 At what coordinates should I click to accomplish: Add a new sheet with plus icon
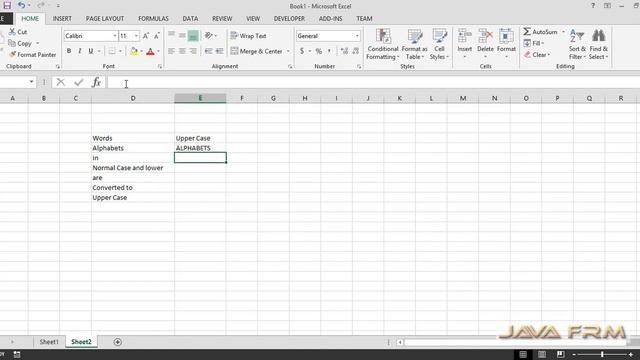point(118,342)
